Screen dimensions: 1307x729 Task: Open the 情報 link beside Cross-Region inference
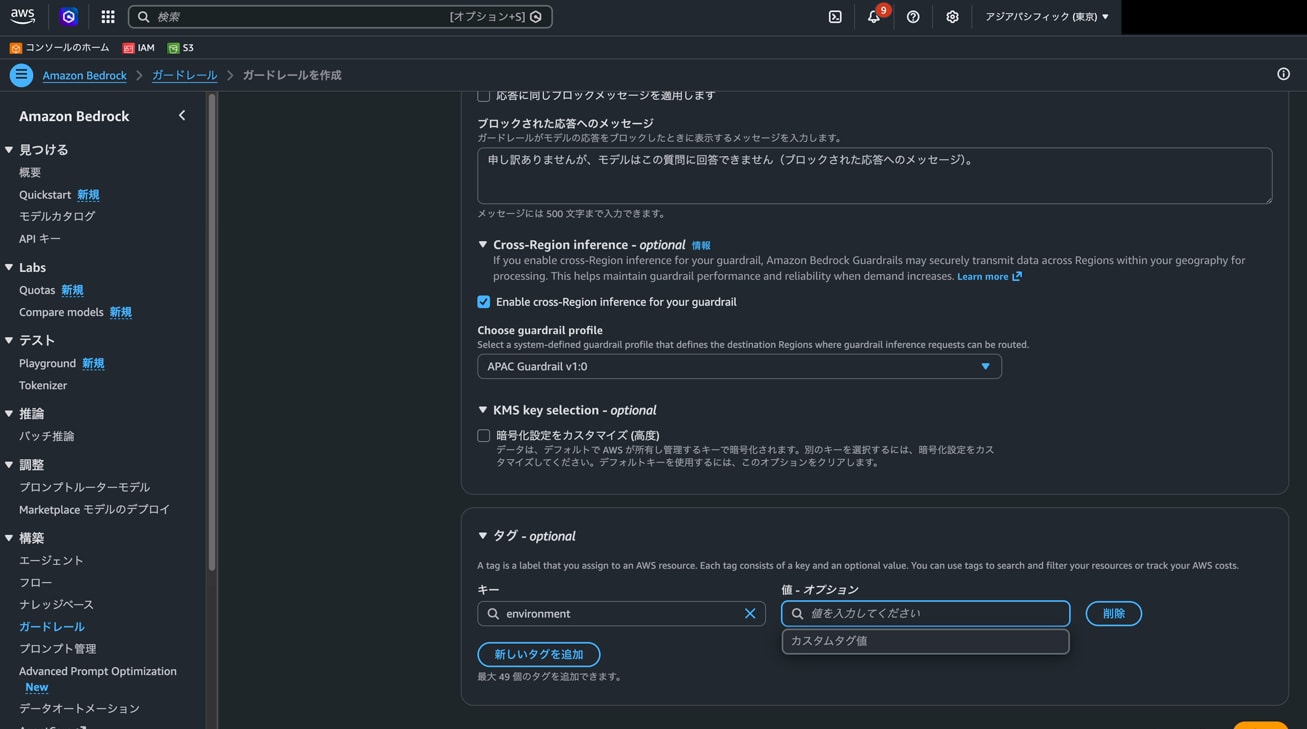pyautogui.click(x=701, y=245)
